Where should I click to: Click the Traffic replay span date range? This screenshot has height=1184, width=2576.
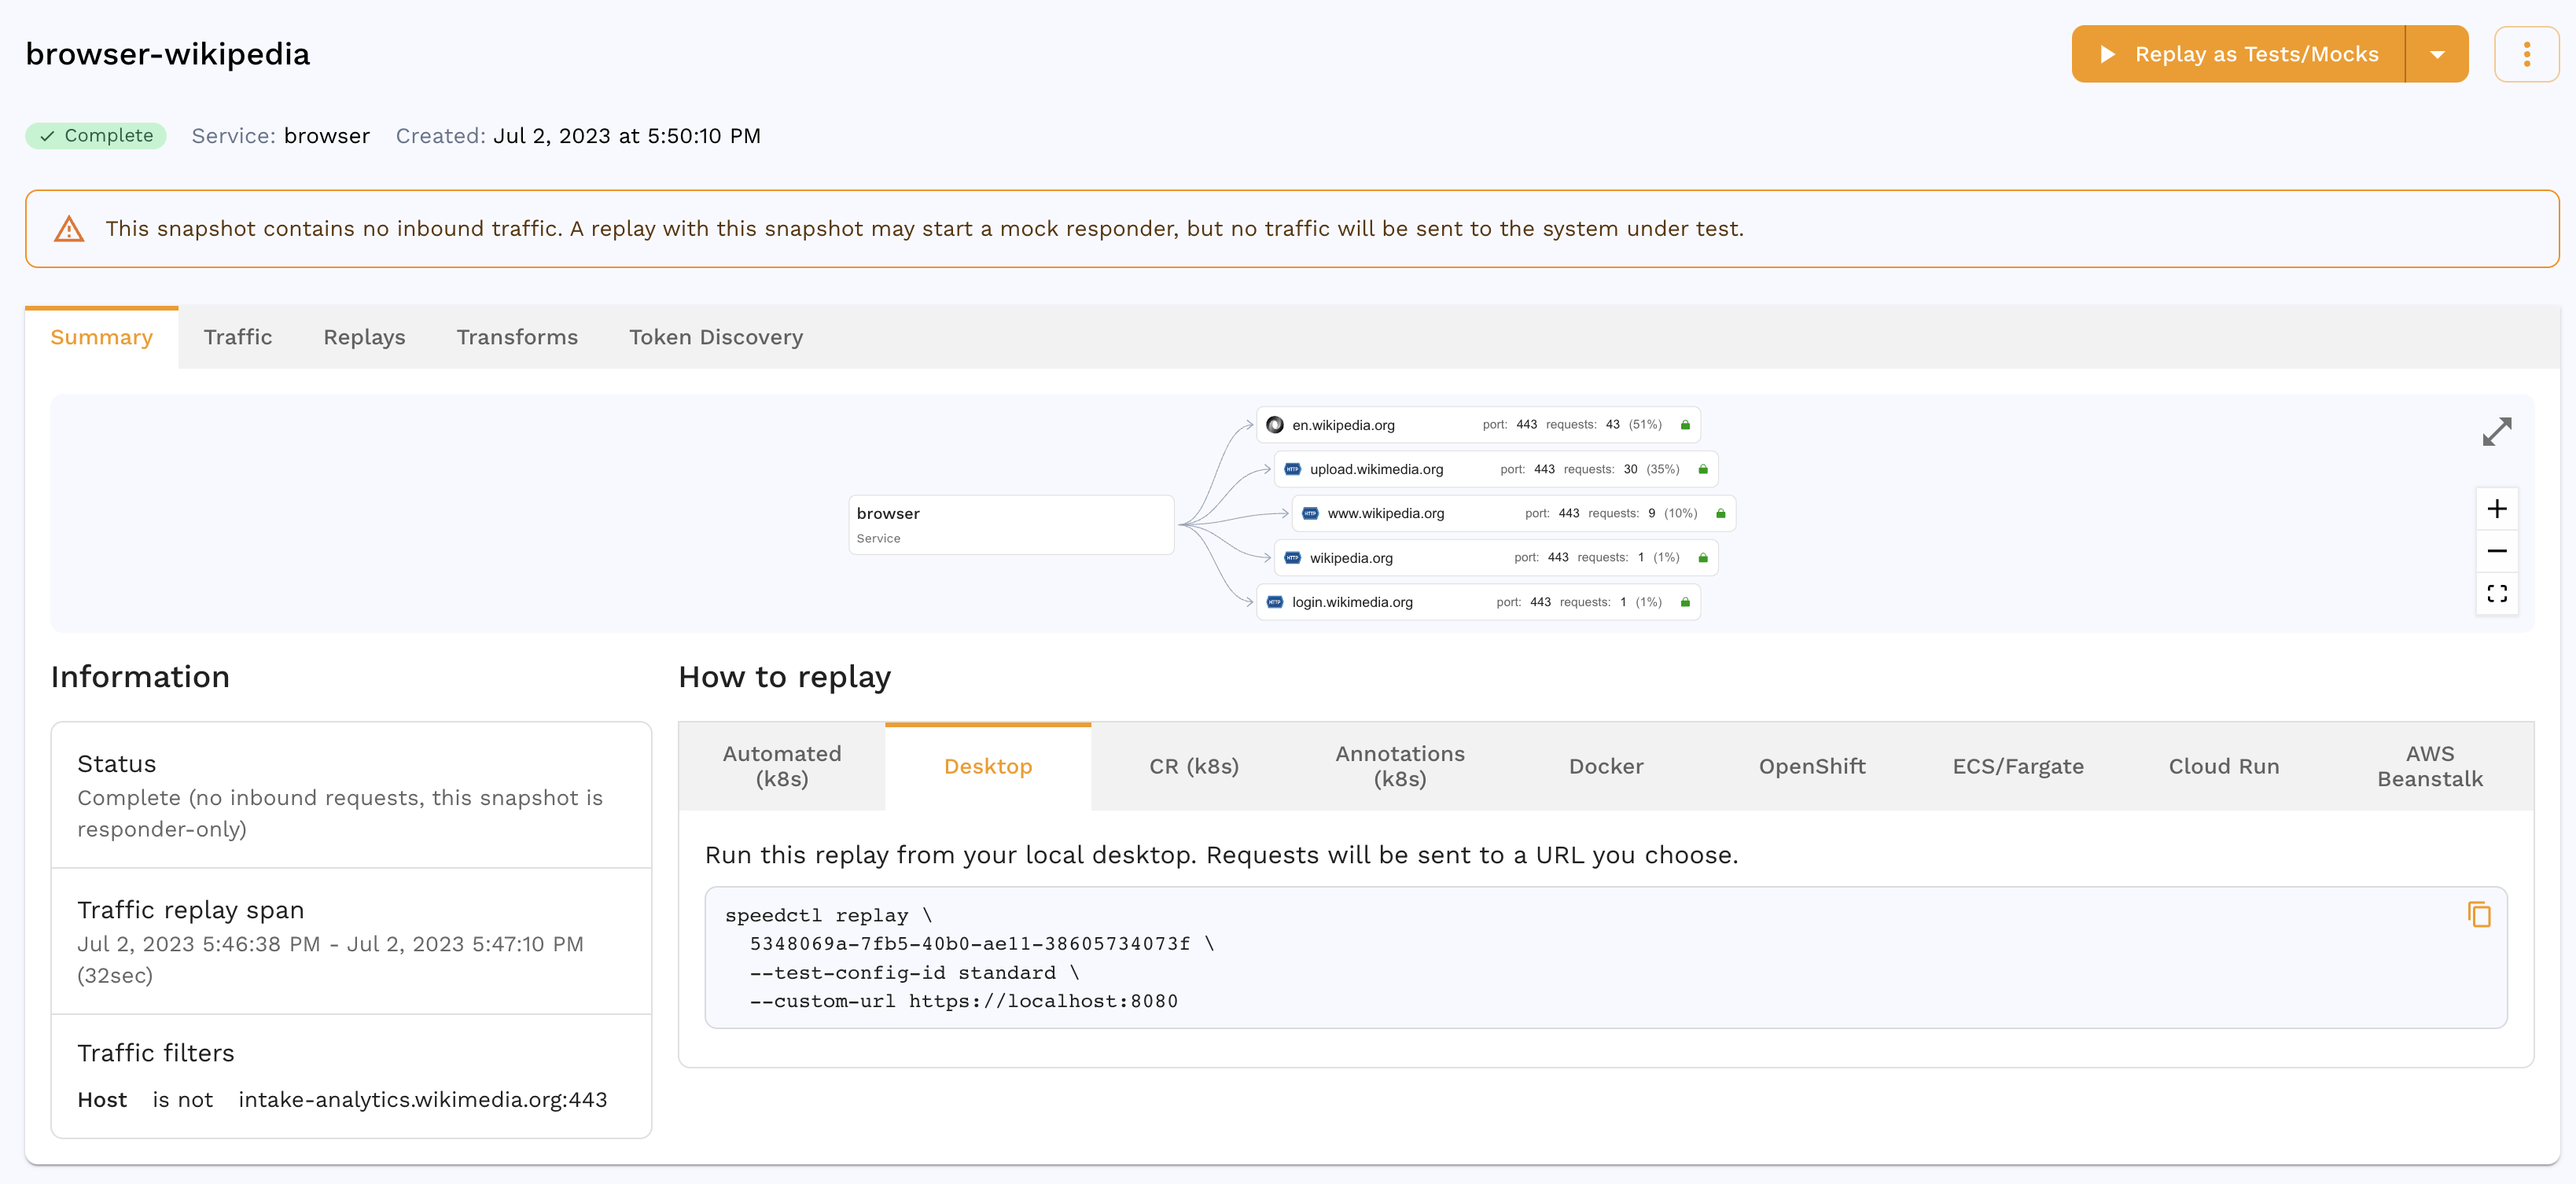330,959
